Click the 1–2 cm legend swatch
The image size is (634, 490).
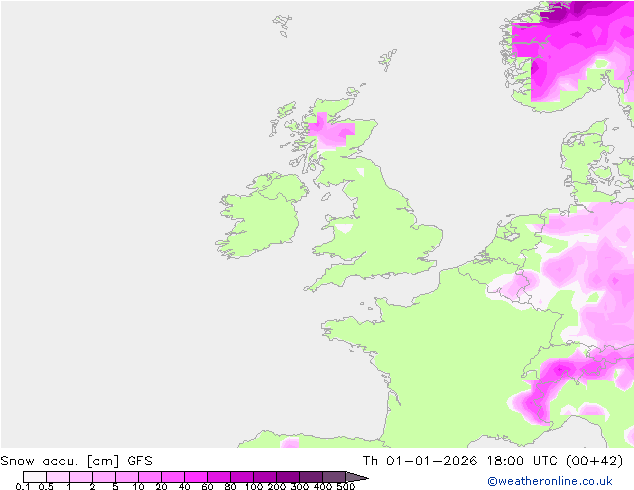[81, 477]
